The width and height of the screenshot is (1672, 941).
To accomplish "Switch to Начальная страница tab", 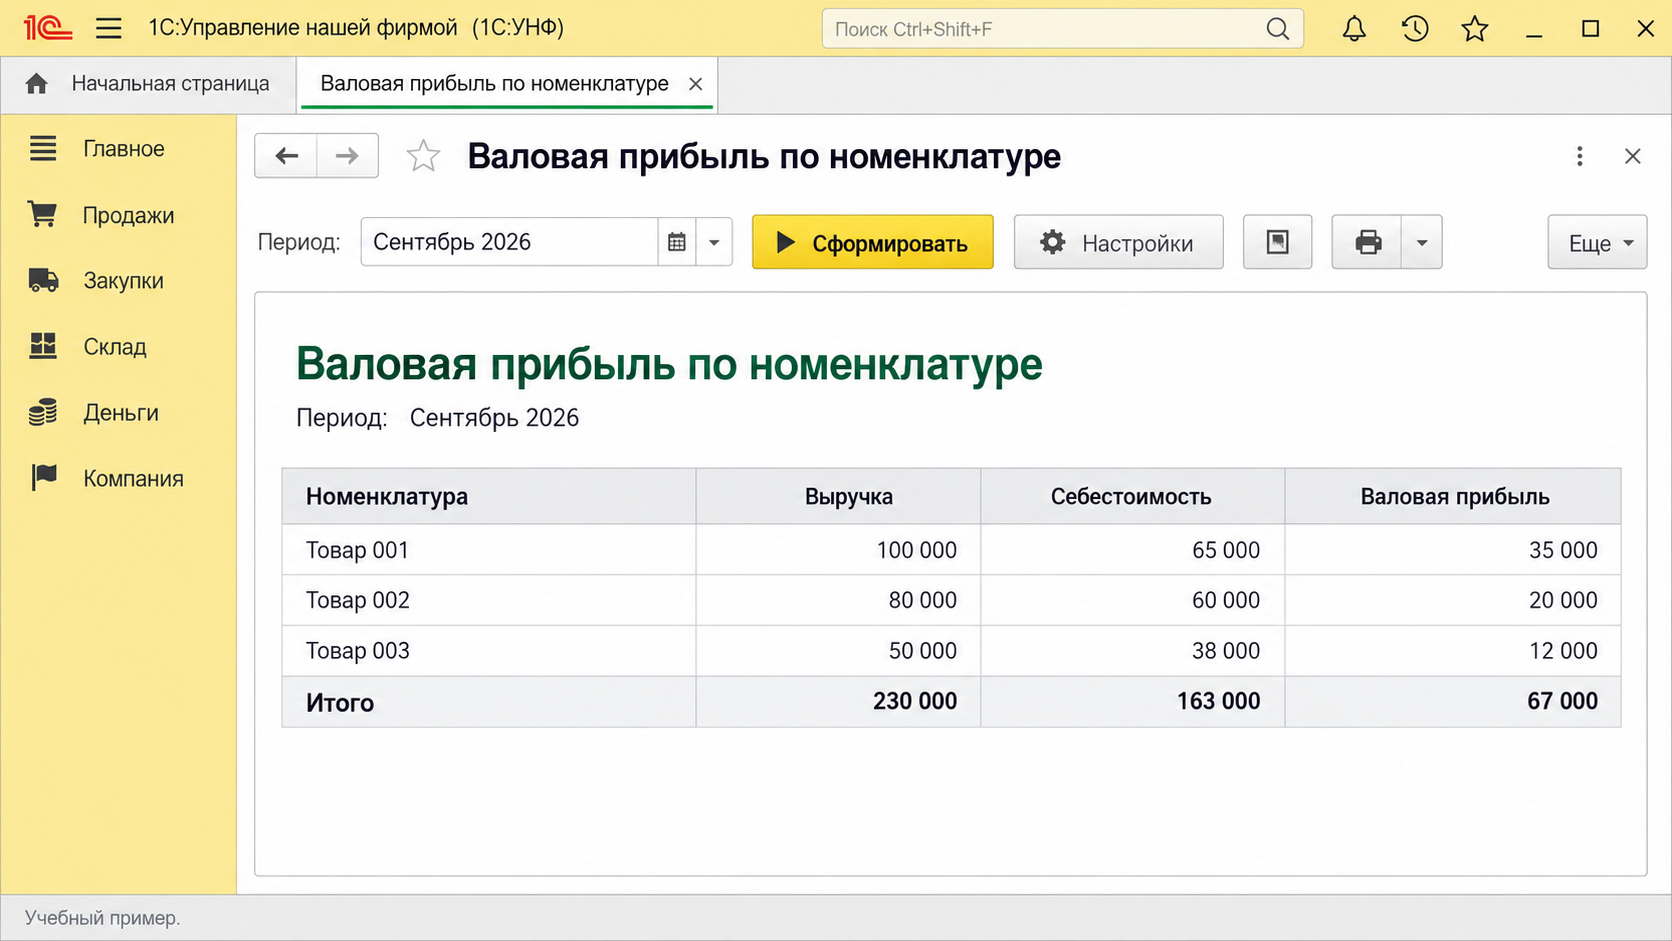I will click(x=148, y=84).
